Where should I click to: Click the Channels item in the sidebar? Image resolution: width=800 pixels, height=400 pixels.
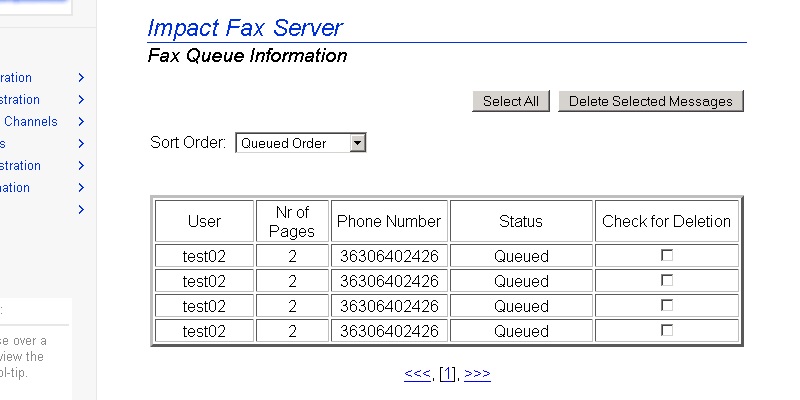(x=30, y=122)
